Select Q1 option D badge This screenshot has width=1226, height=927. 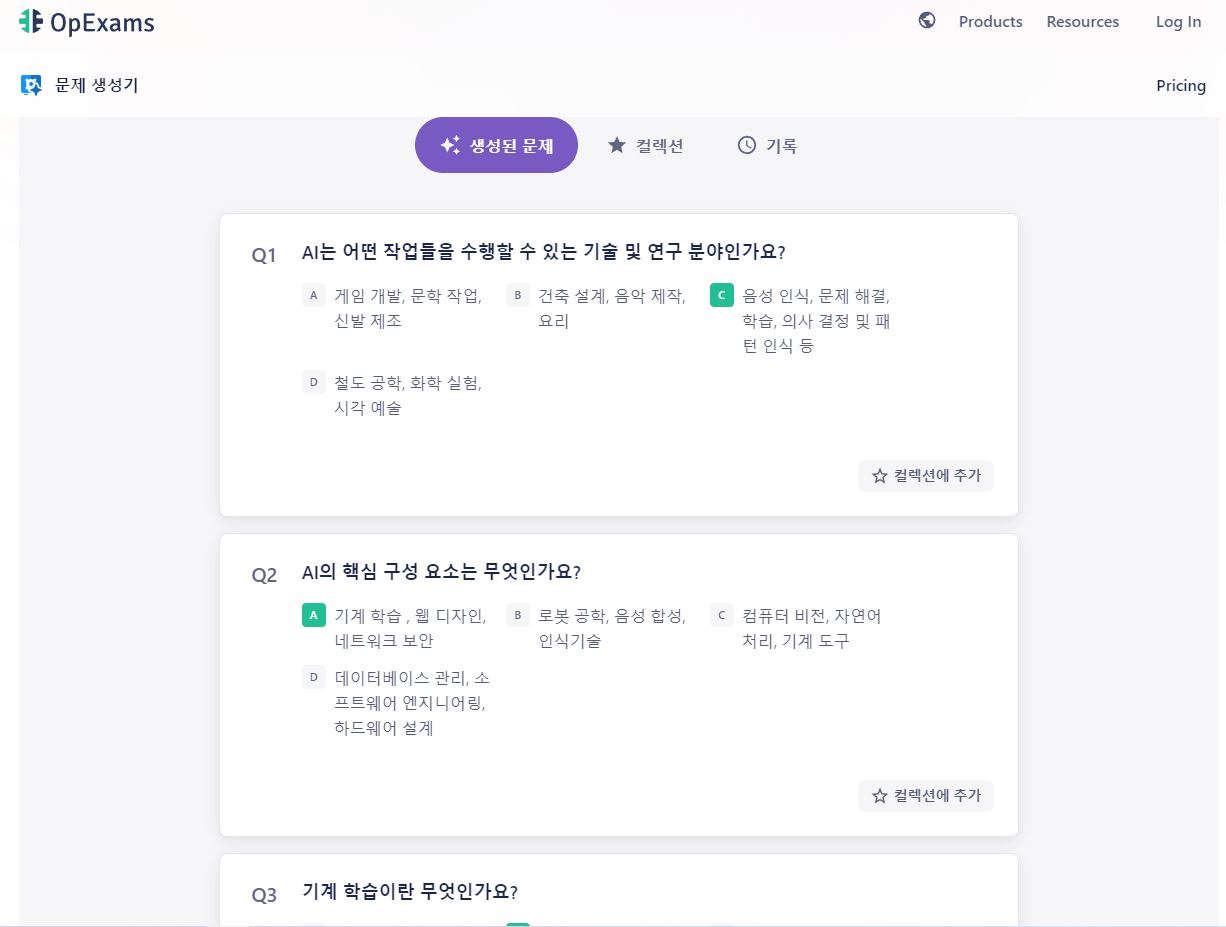[x=313, y=382]
